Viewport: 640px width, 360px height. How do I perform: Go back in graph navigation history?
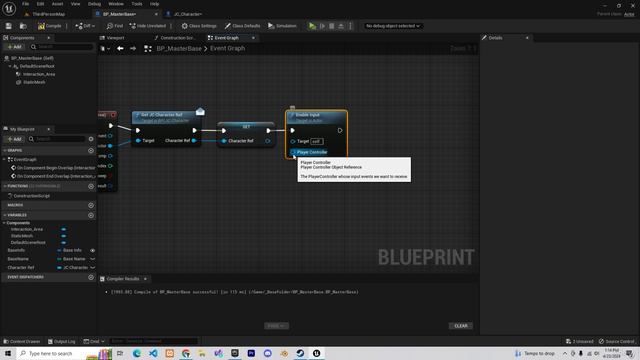[120, 48]
